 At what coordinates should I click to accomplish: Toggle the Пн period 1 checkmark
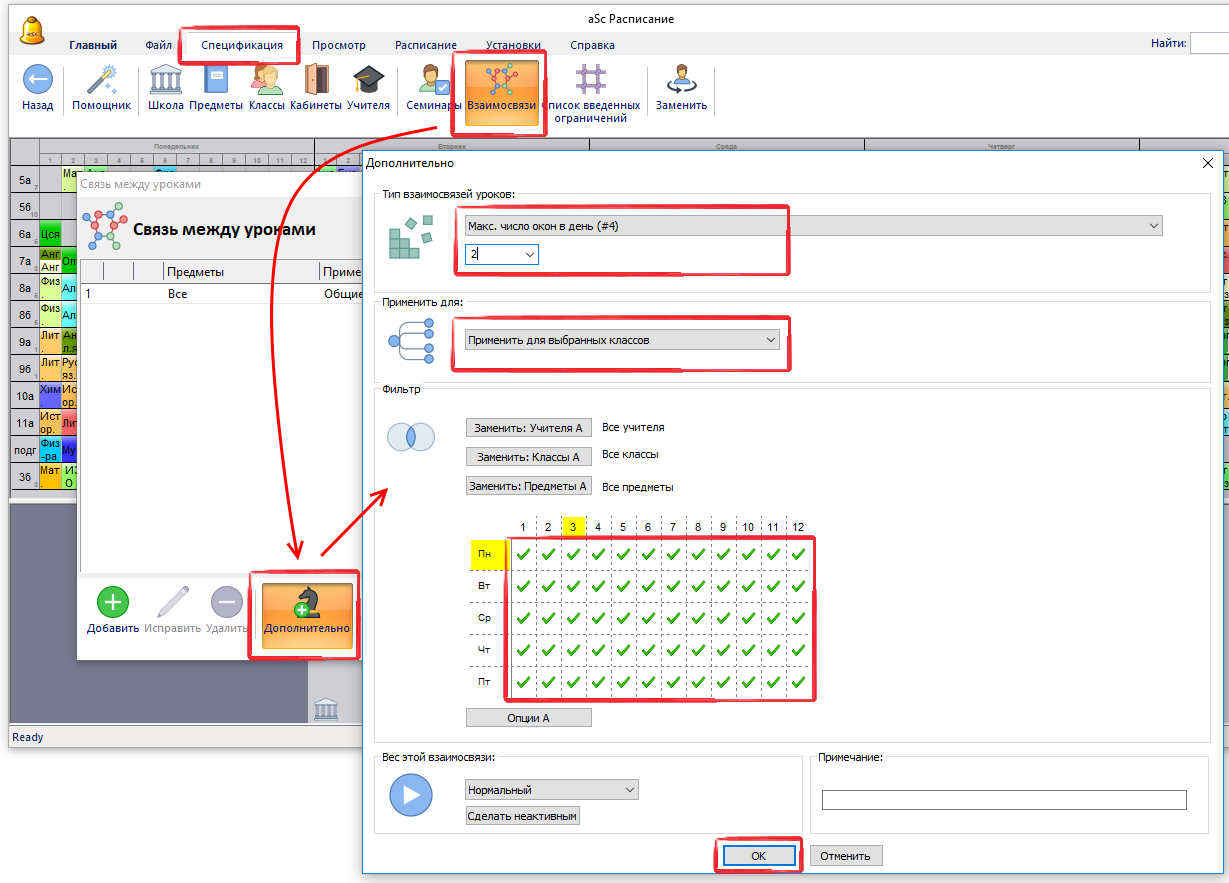[522, 553]
